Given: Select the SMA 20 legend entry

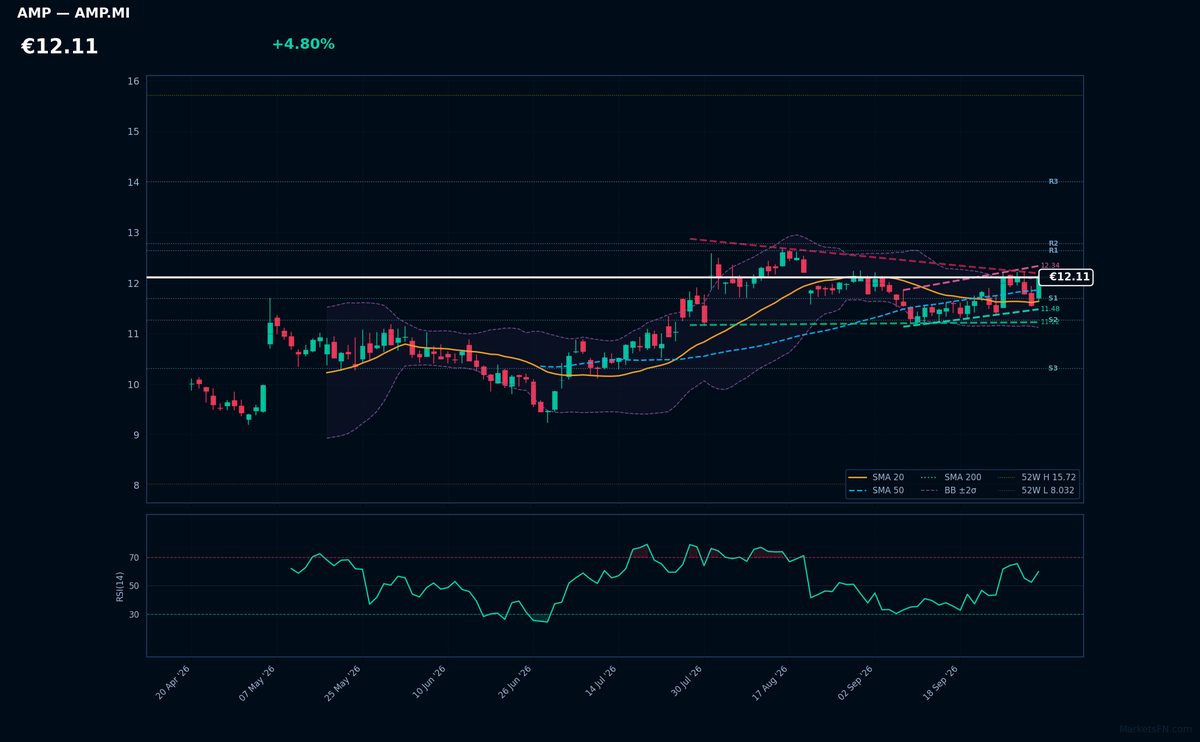Looking at the screenshot, I should (x=876, y=478).
